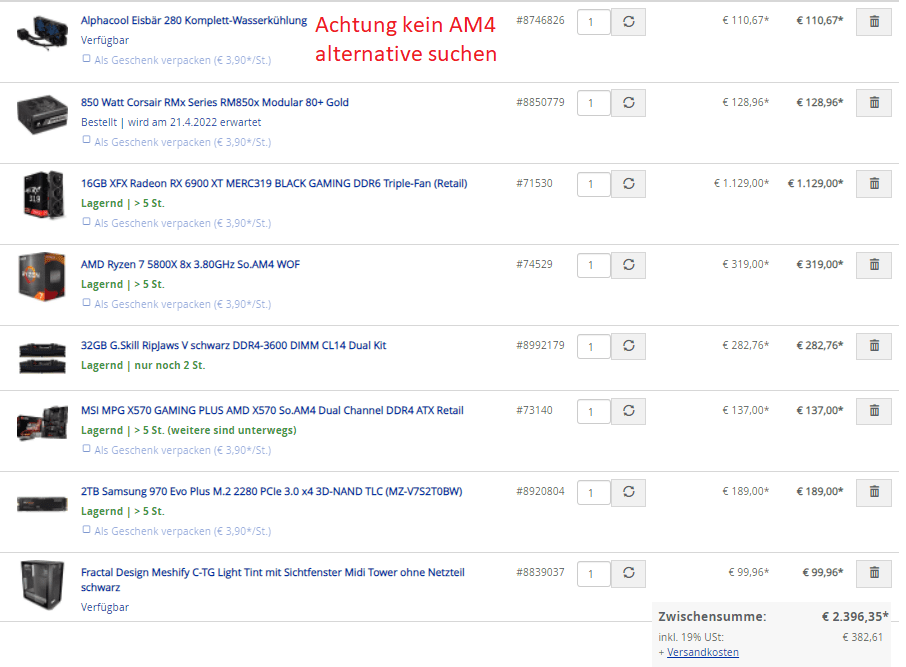The height and width of the screenshot is (667, 906).
Task: Enable gift wrap for Corsair RM850x
Action: [x=86, y=139]
